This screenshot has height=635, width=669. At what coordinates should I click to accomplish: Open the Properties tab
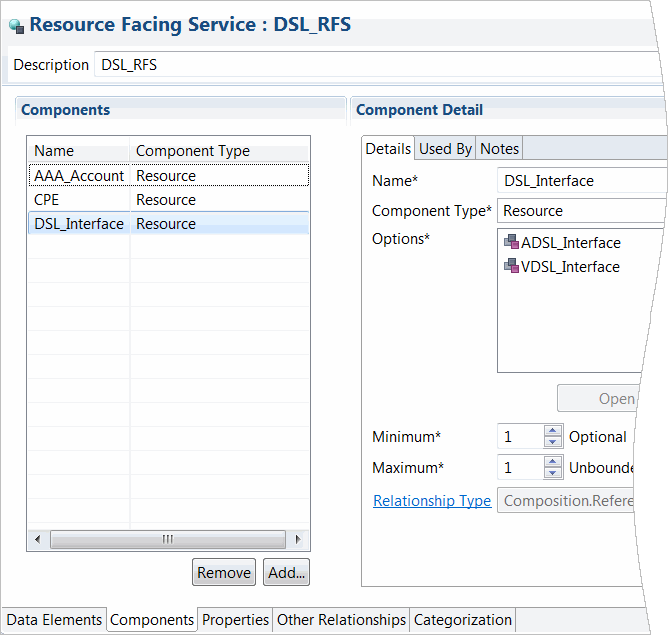point(235,620)
